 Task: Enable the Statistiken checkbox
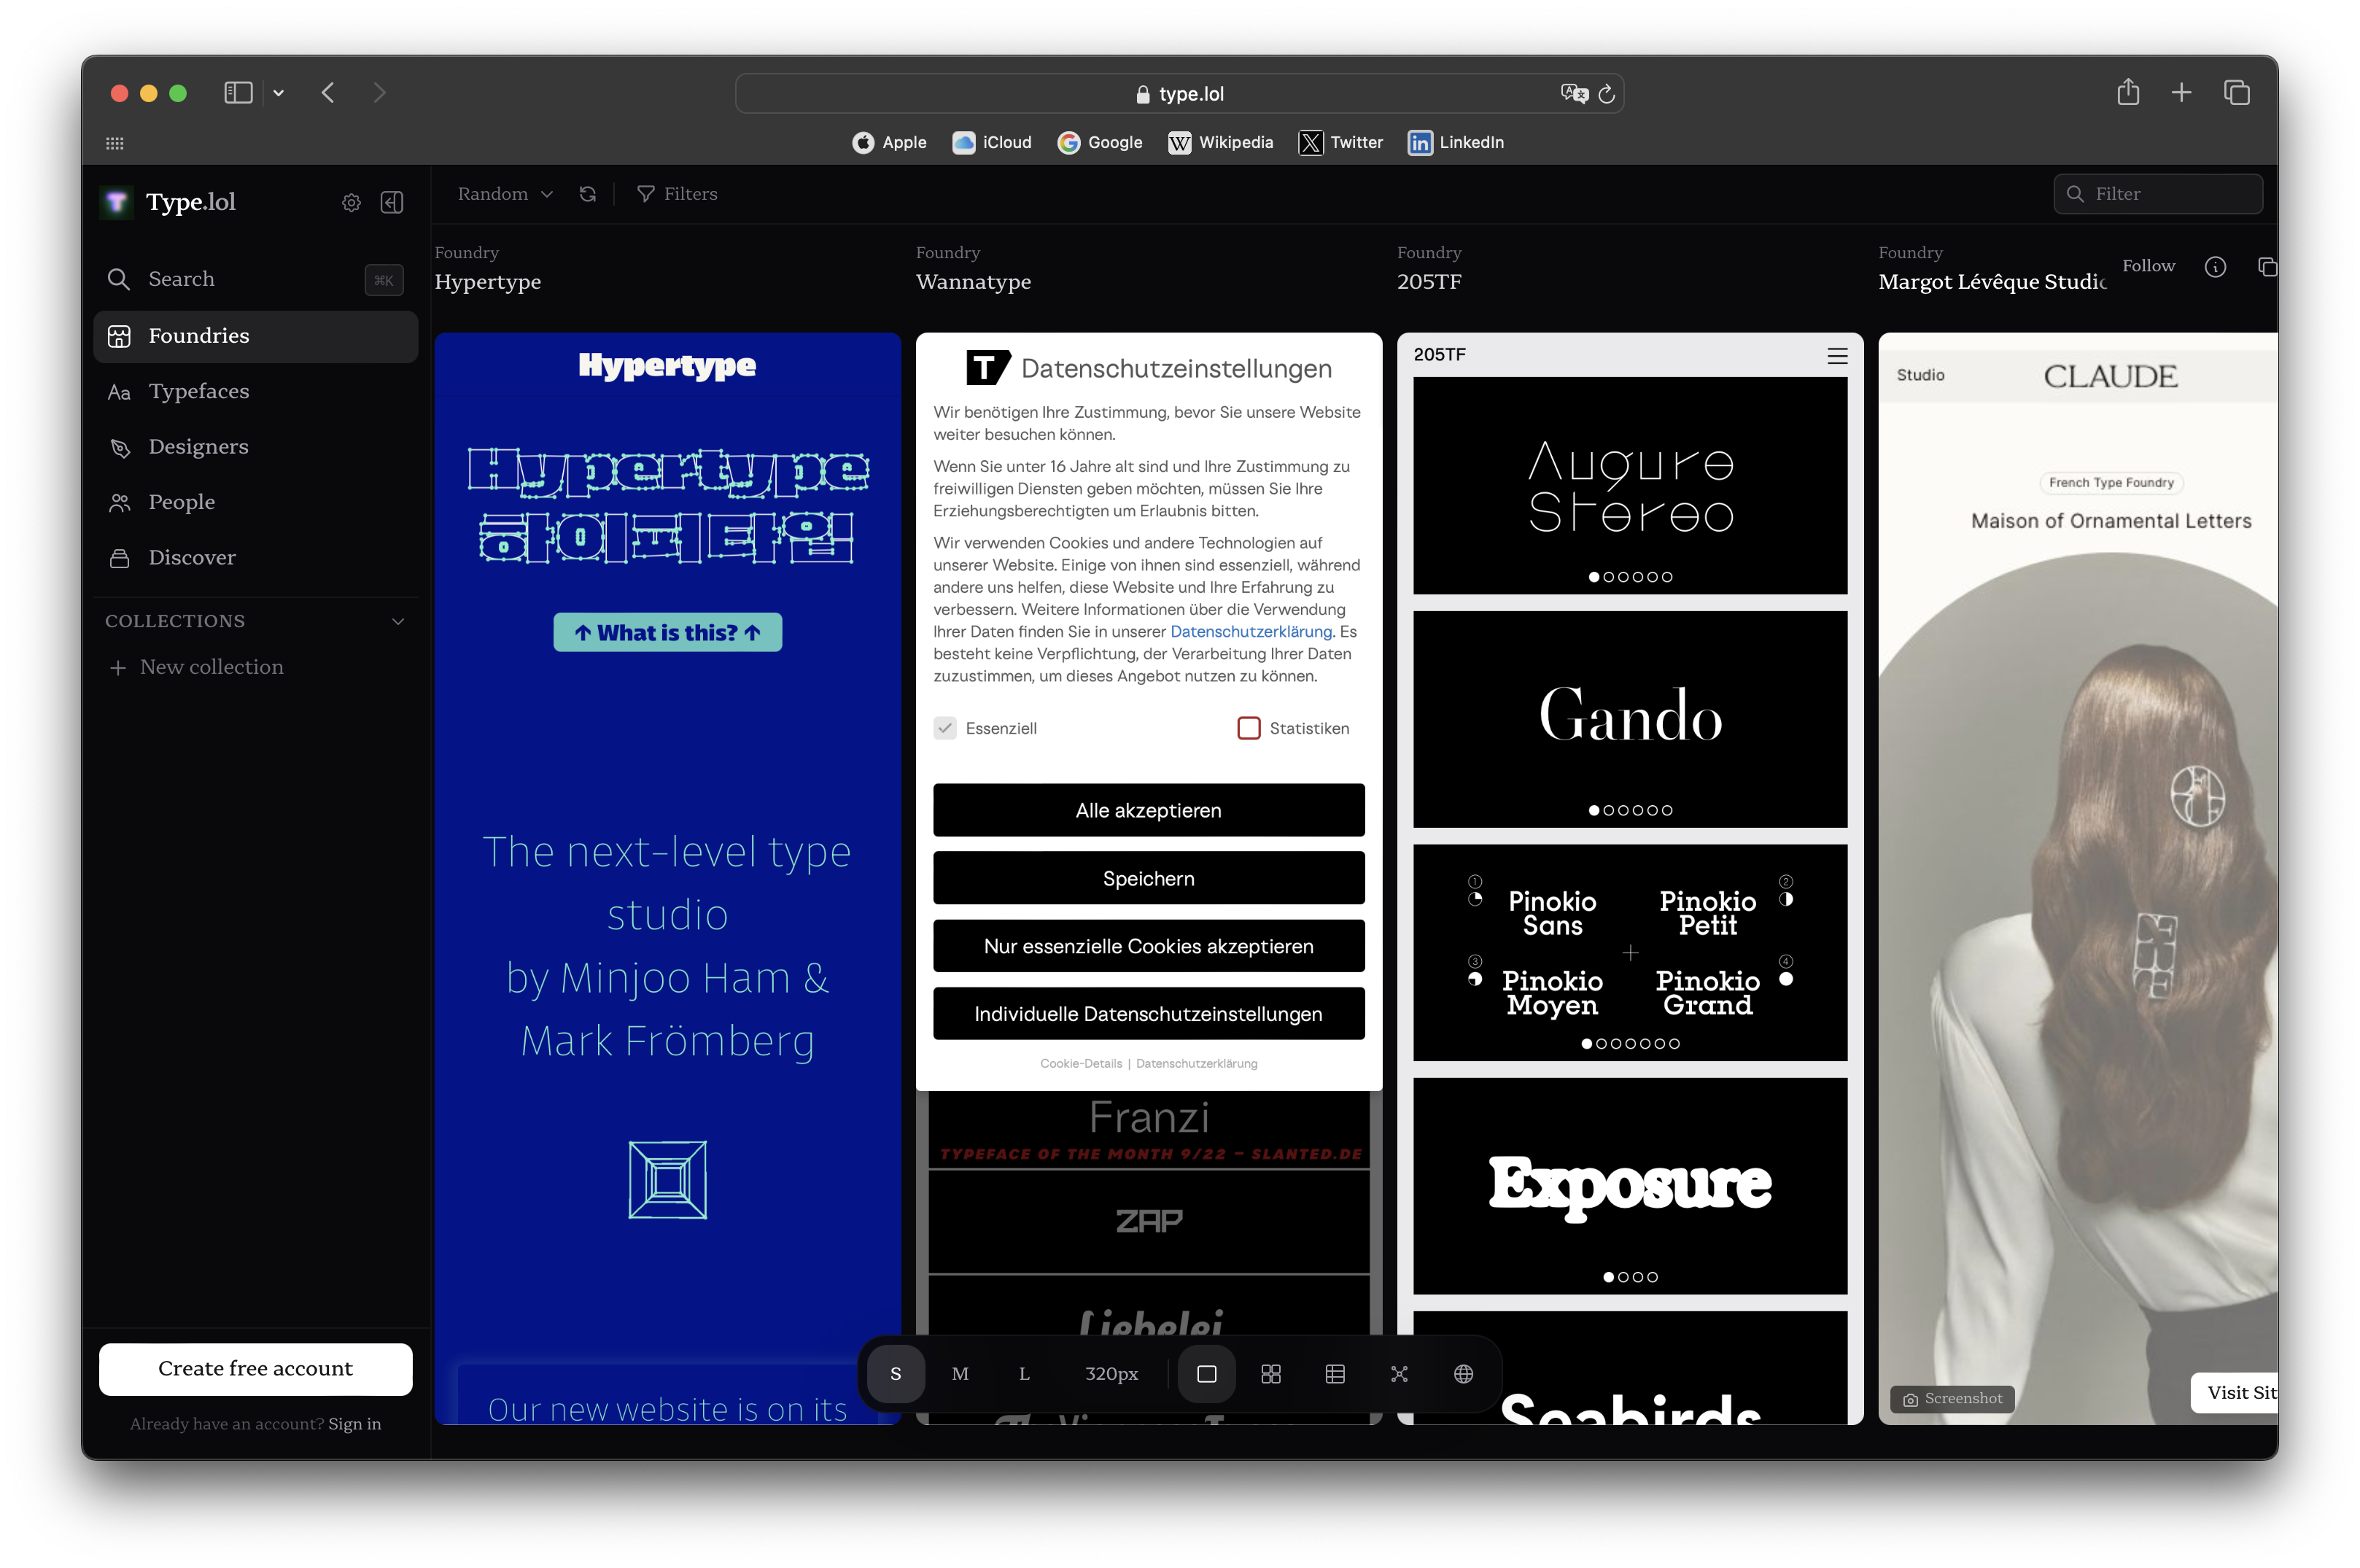(1249, 728)
